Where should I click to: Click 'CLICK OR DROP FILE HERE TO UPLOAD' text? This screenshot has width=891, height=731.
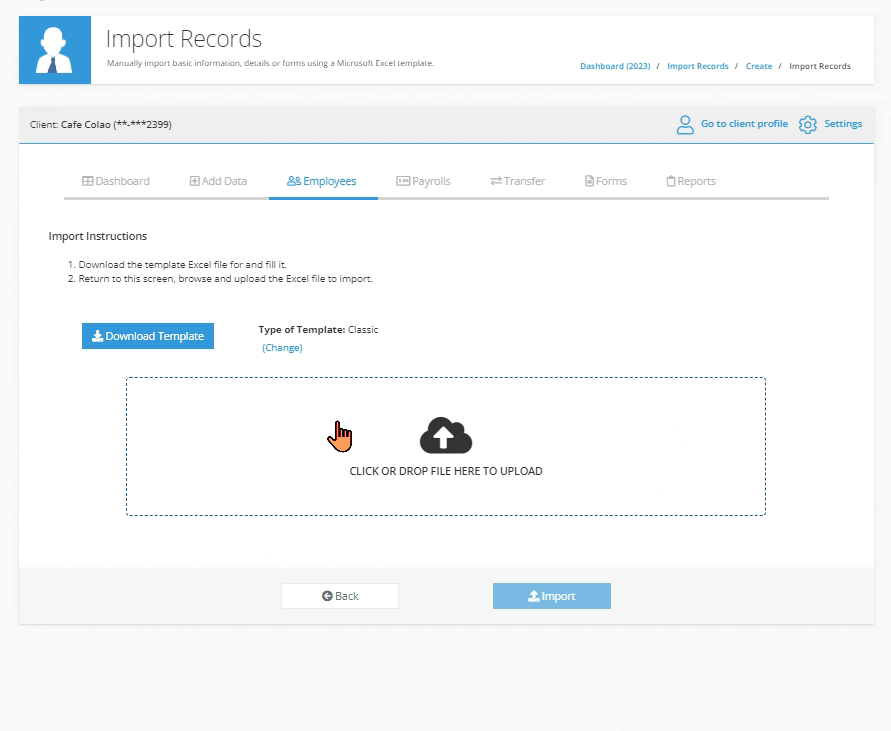446,471
